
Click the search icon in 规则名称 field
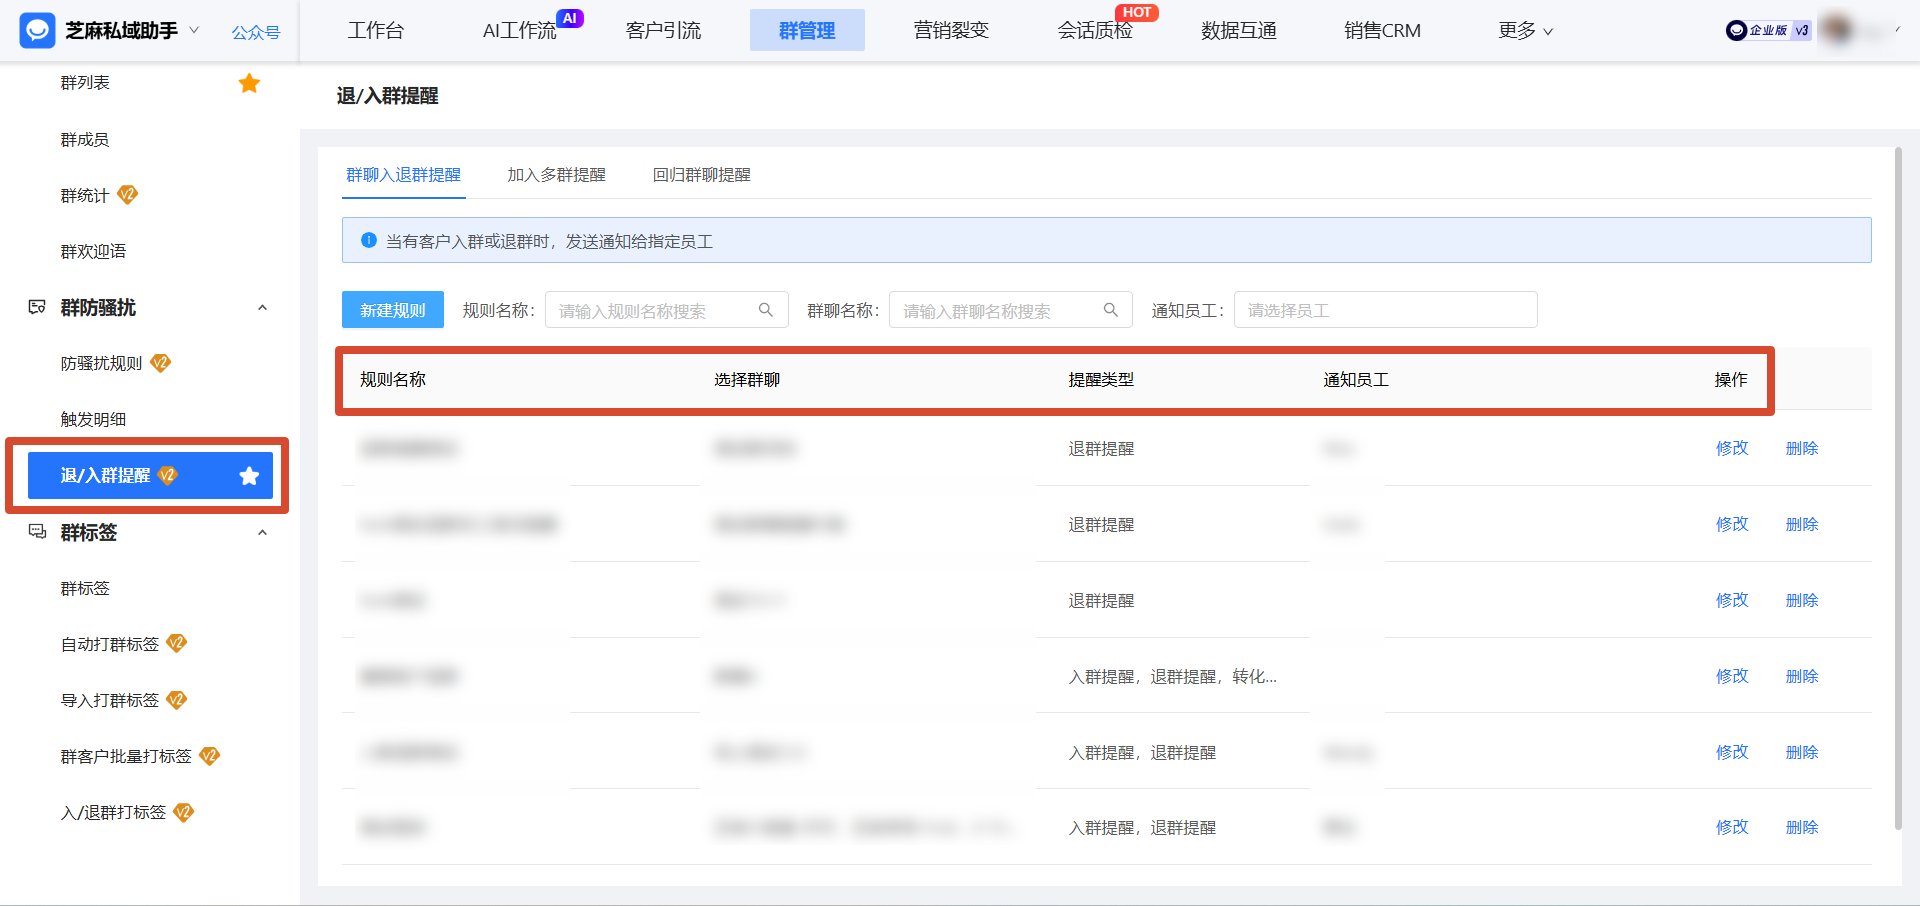pyautogui.click(x=766, y=310)
